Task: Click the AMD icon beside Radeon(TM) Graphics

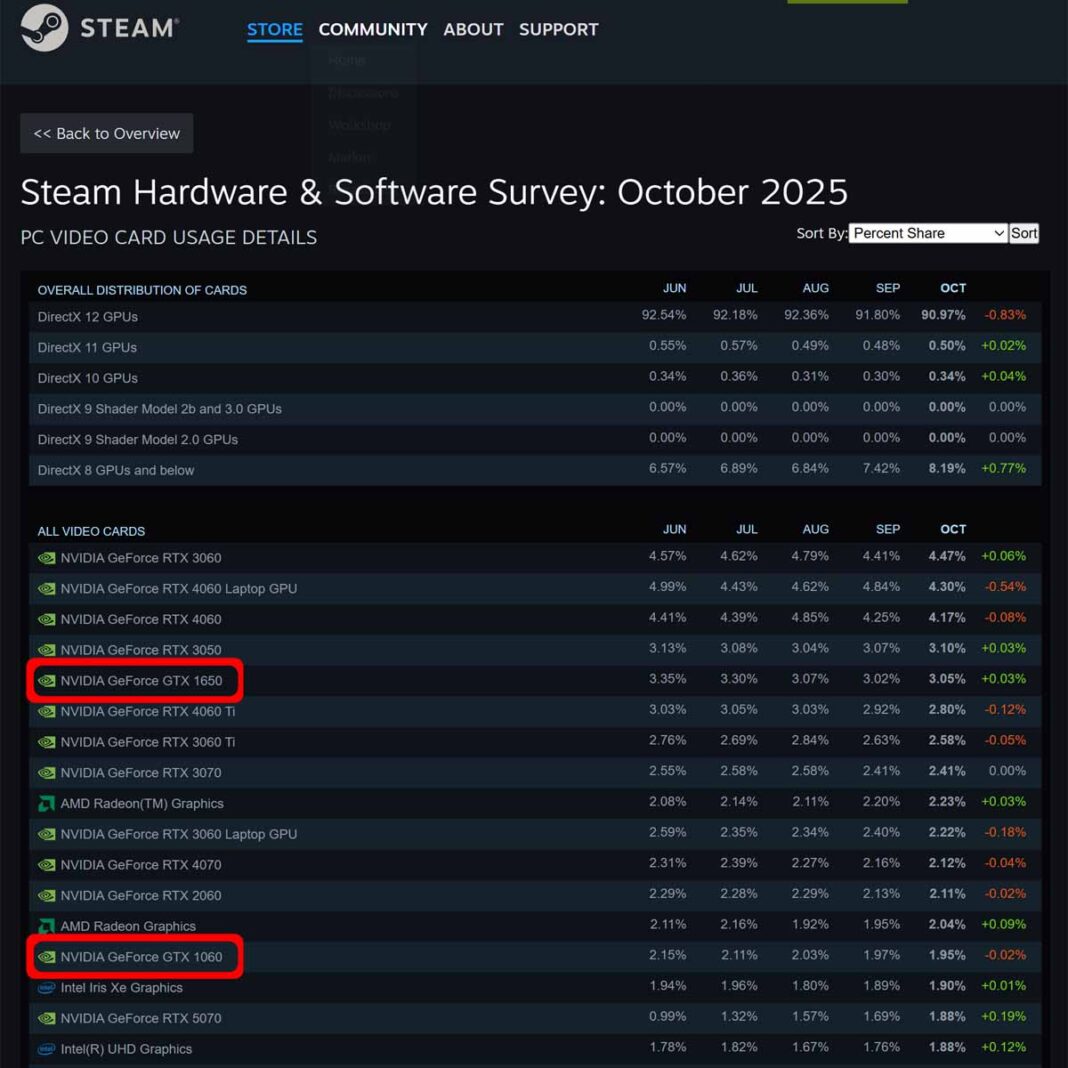Action: pyautogui.click(x=46, y=802)
